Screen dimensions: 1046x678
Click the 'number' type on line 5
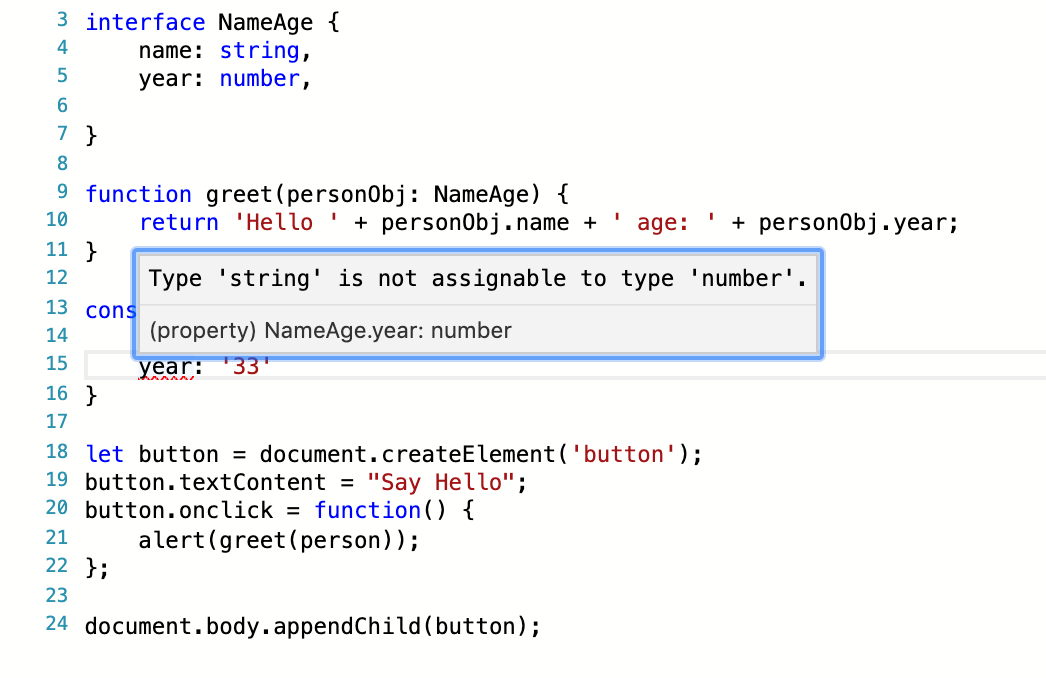coord(259,78)
